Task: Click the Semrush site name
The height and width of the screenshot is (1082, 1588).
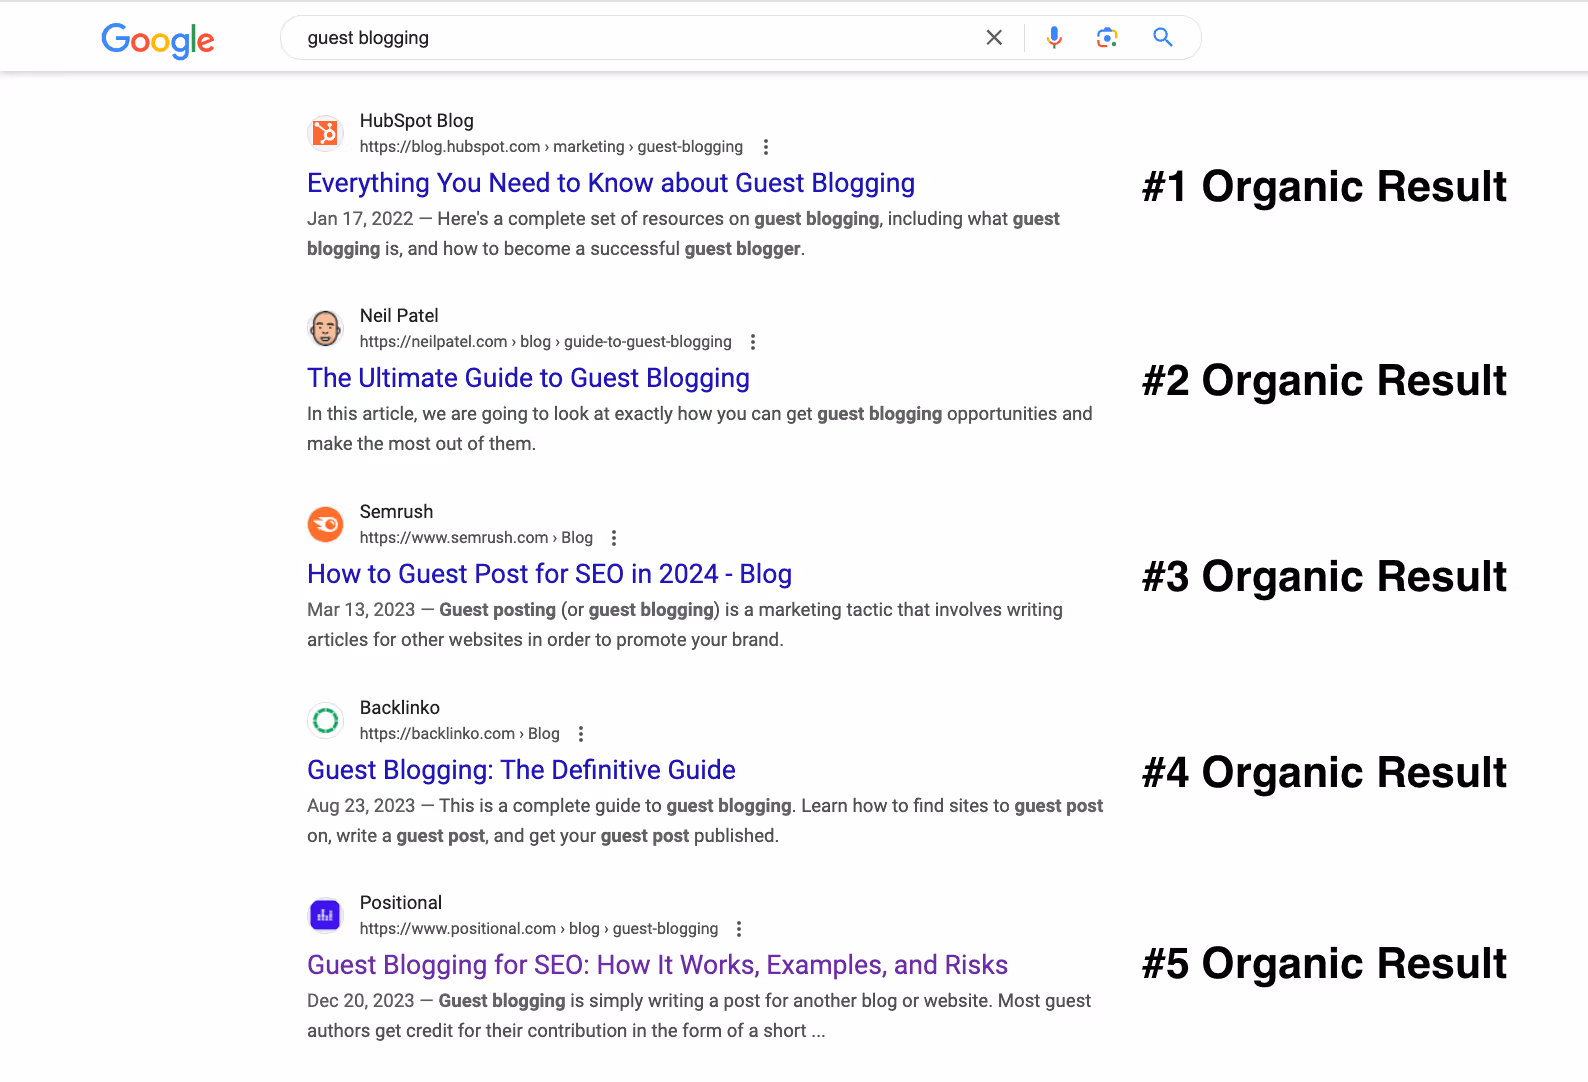Action: (396, 512)
